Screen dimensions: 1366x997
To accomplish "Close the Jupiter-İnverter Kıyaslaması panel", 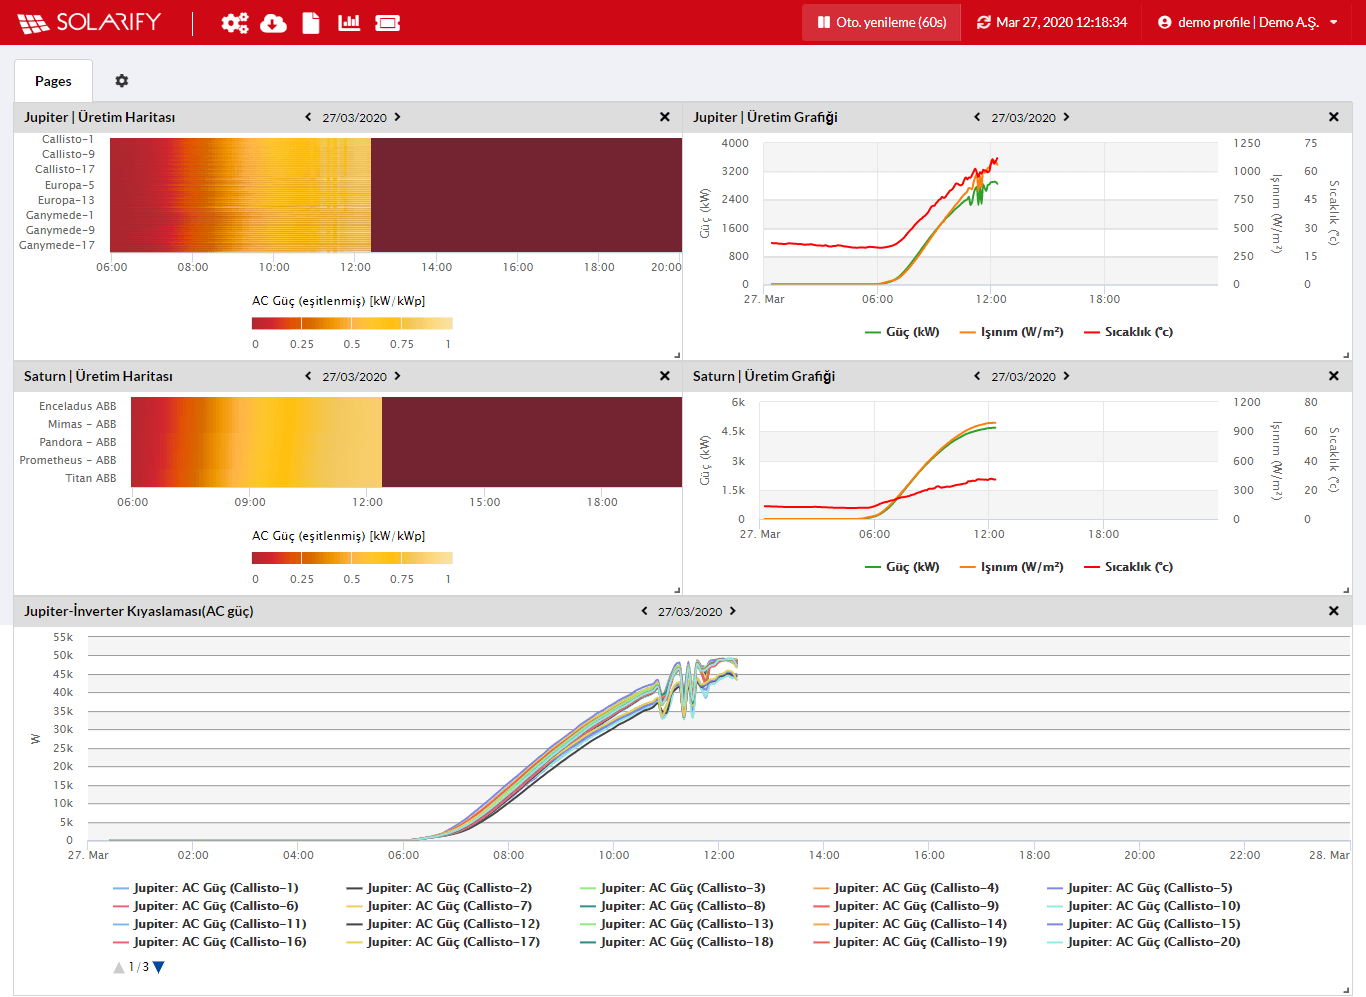I will [x=1334, y=611].
